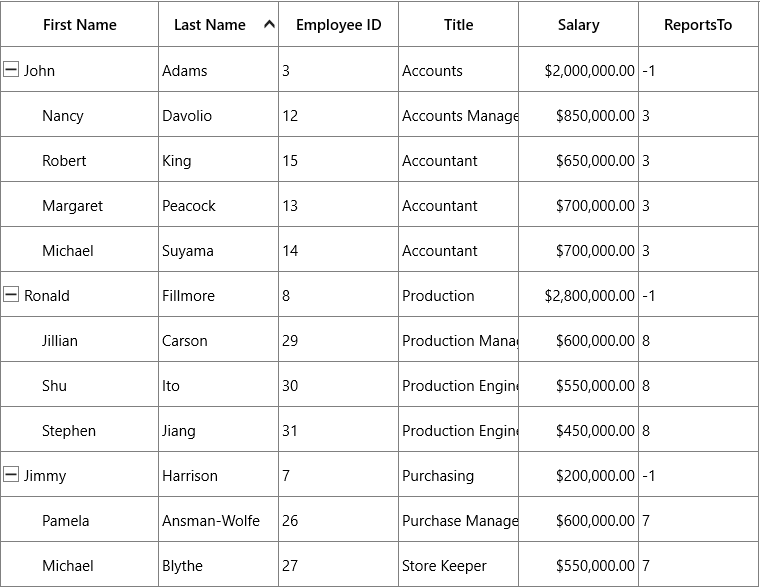The width and height of the screenshot is (760, 587).
Task: Sort by Salary column header
Action: tap(578, 24)
